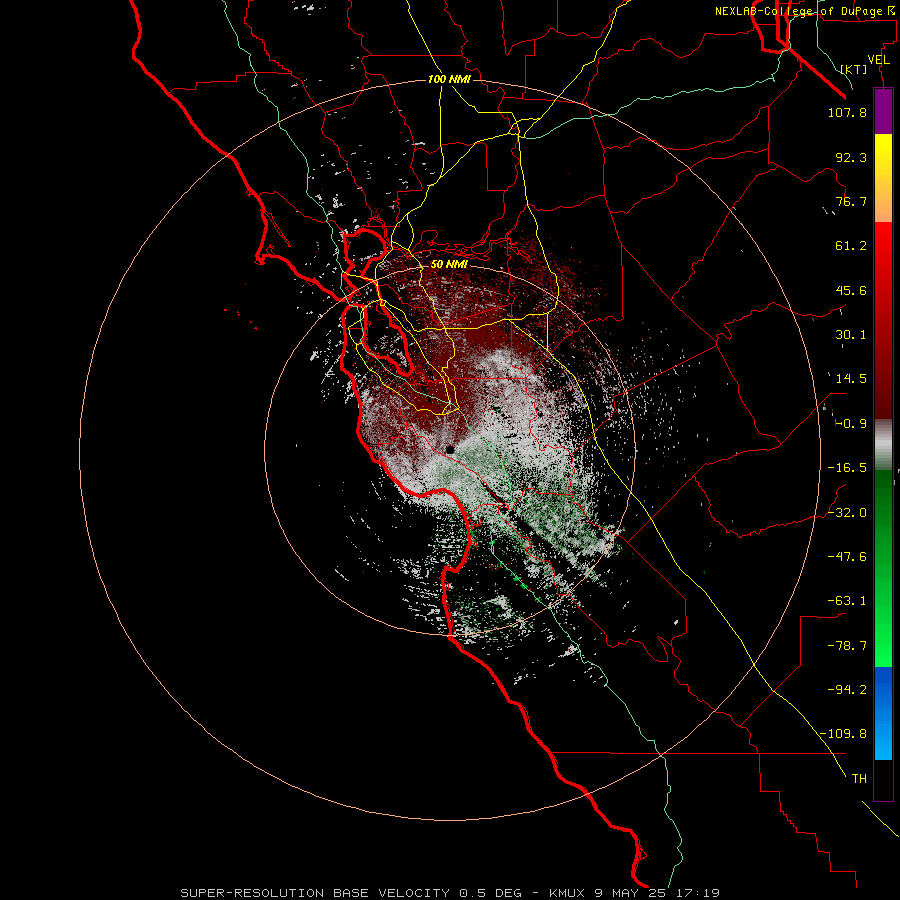
Task: Click the 61.2 value on velocity scale
Action: [x=851, y=246]
